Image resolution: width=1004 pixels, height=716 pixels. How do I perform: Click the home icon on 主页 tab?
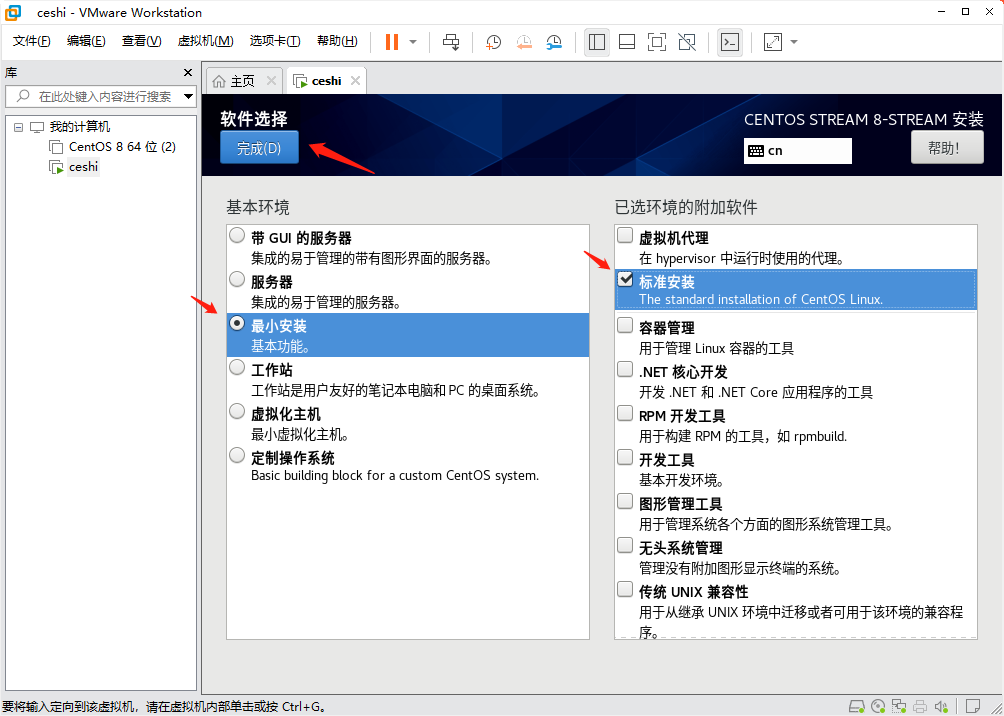[x=219, y=81]
